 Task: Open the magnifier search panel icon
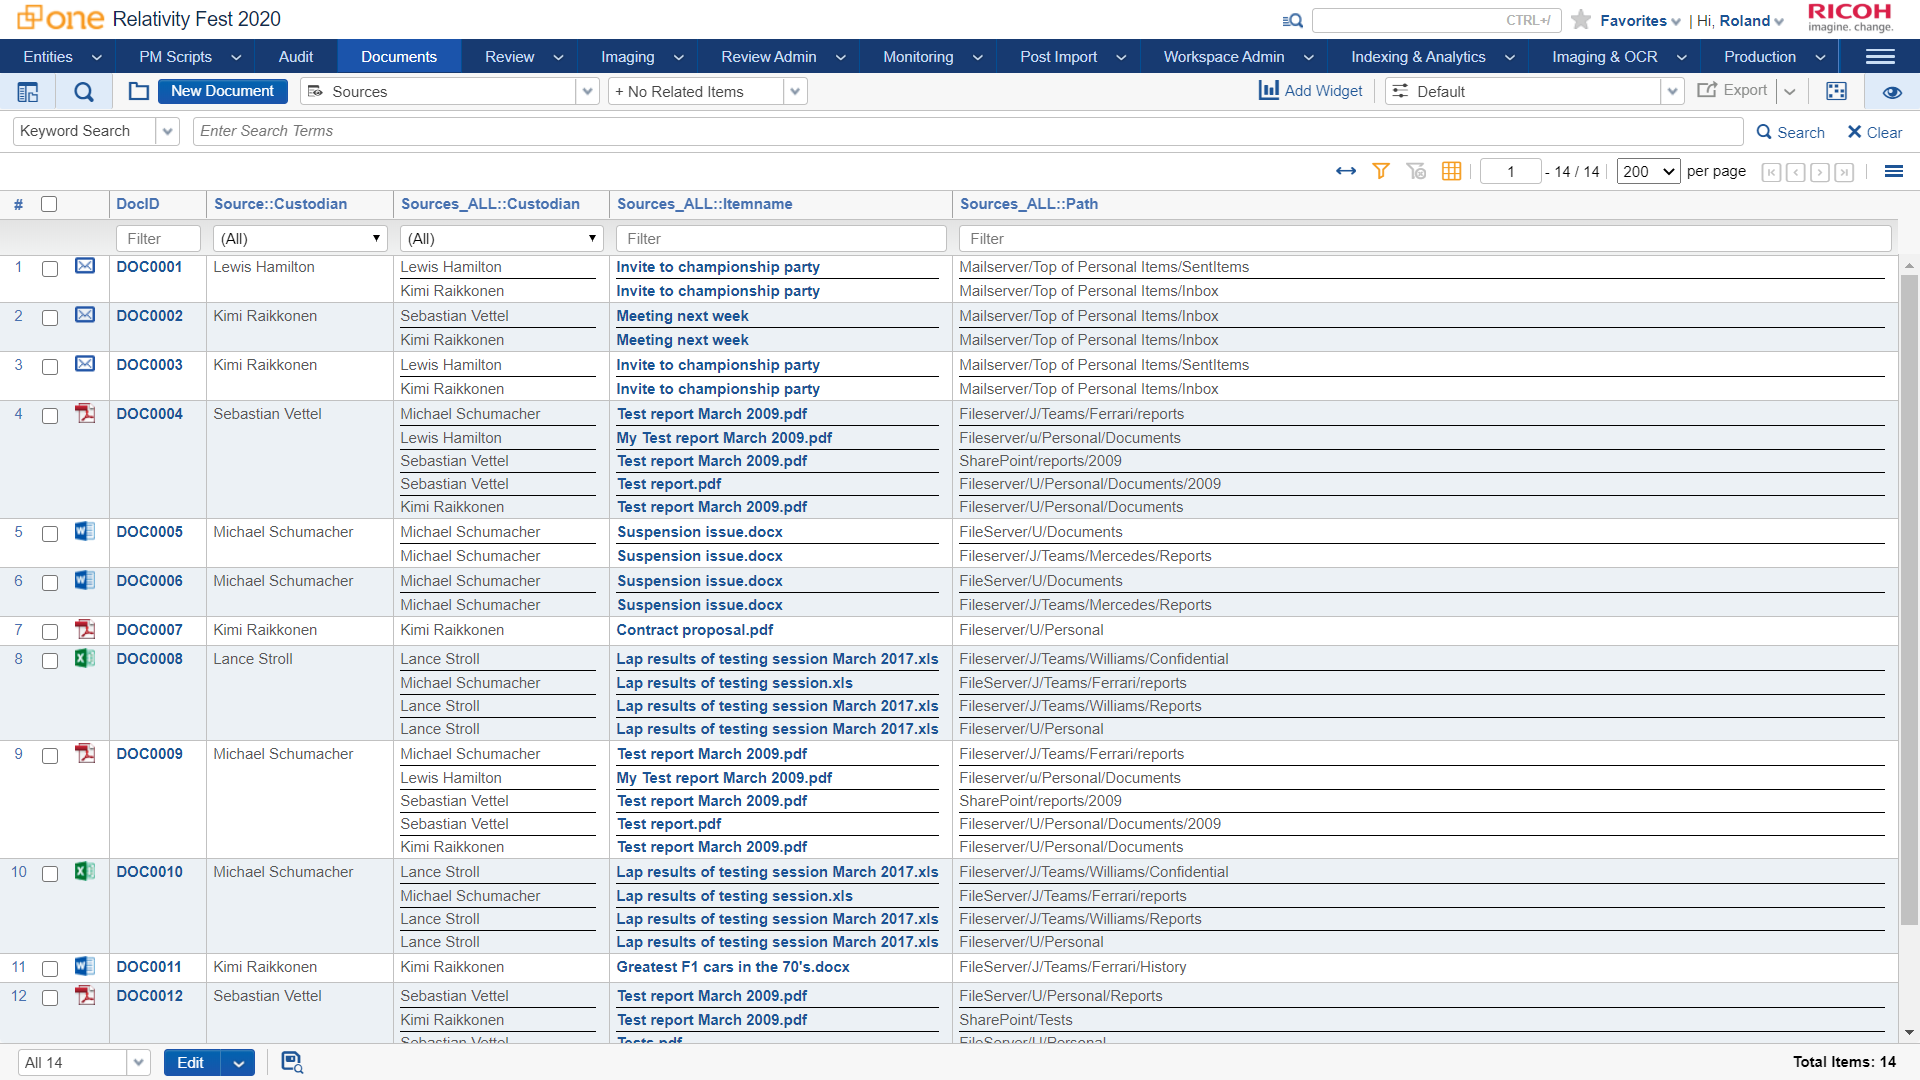(x=84, y=92)
